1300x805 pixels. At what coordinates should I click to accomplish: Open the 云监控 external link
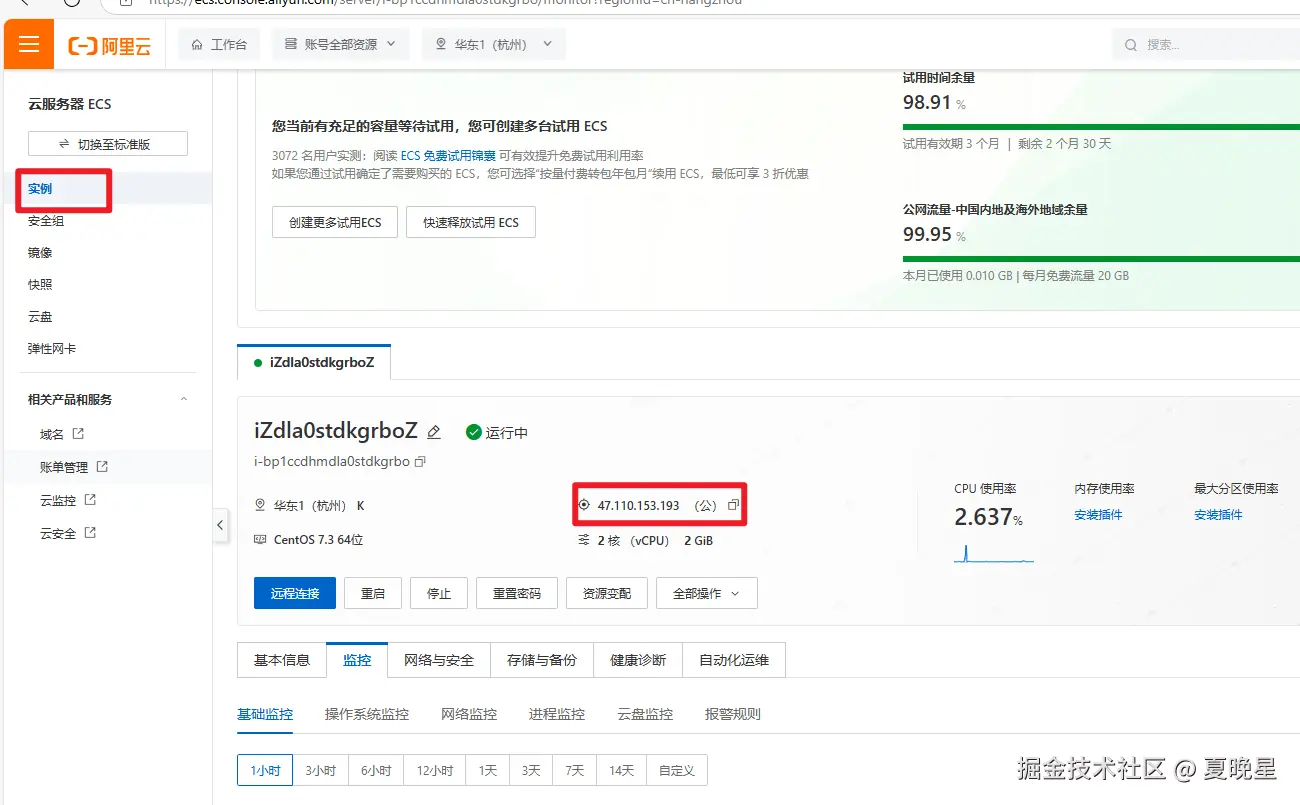click(x=68, y=500)
